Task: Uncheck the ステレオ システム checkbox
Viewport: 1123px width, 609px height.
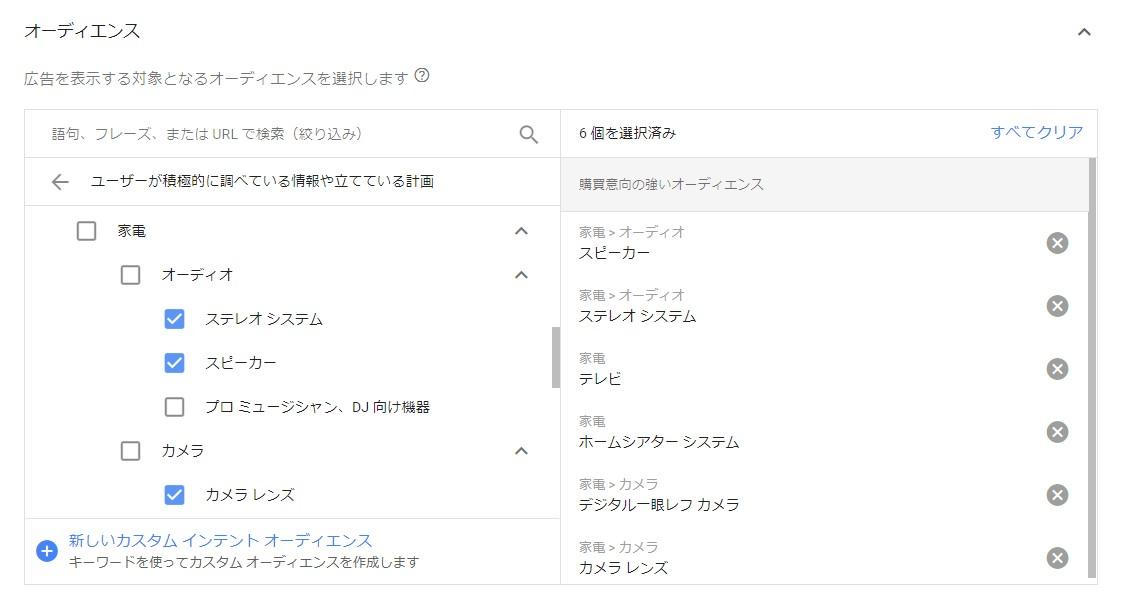Action: coord(174,319)
